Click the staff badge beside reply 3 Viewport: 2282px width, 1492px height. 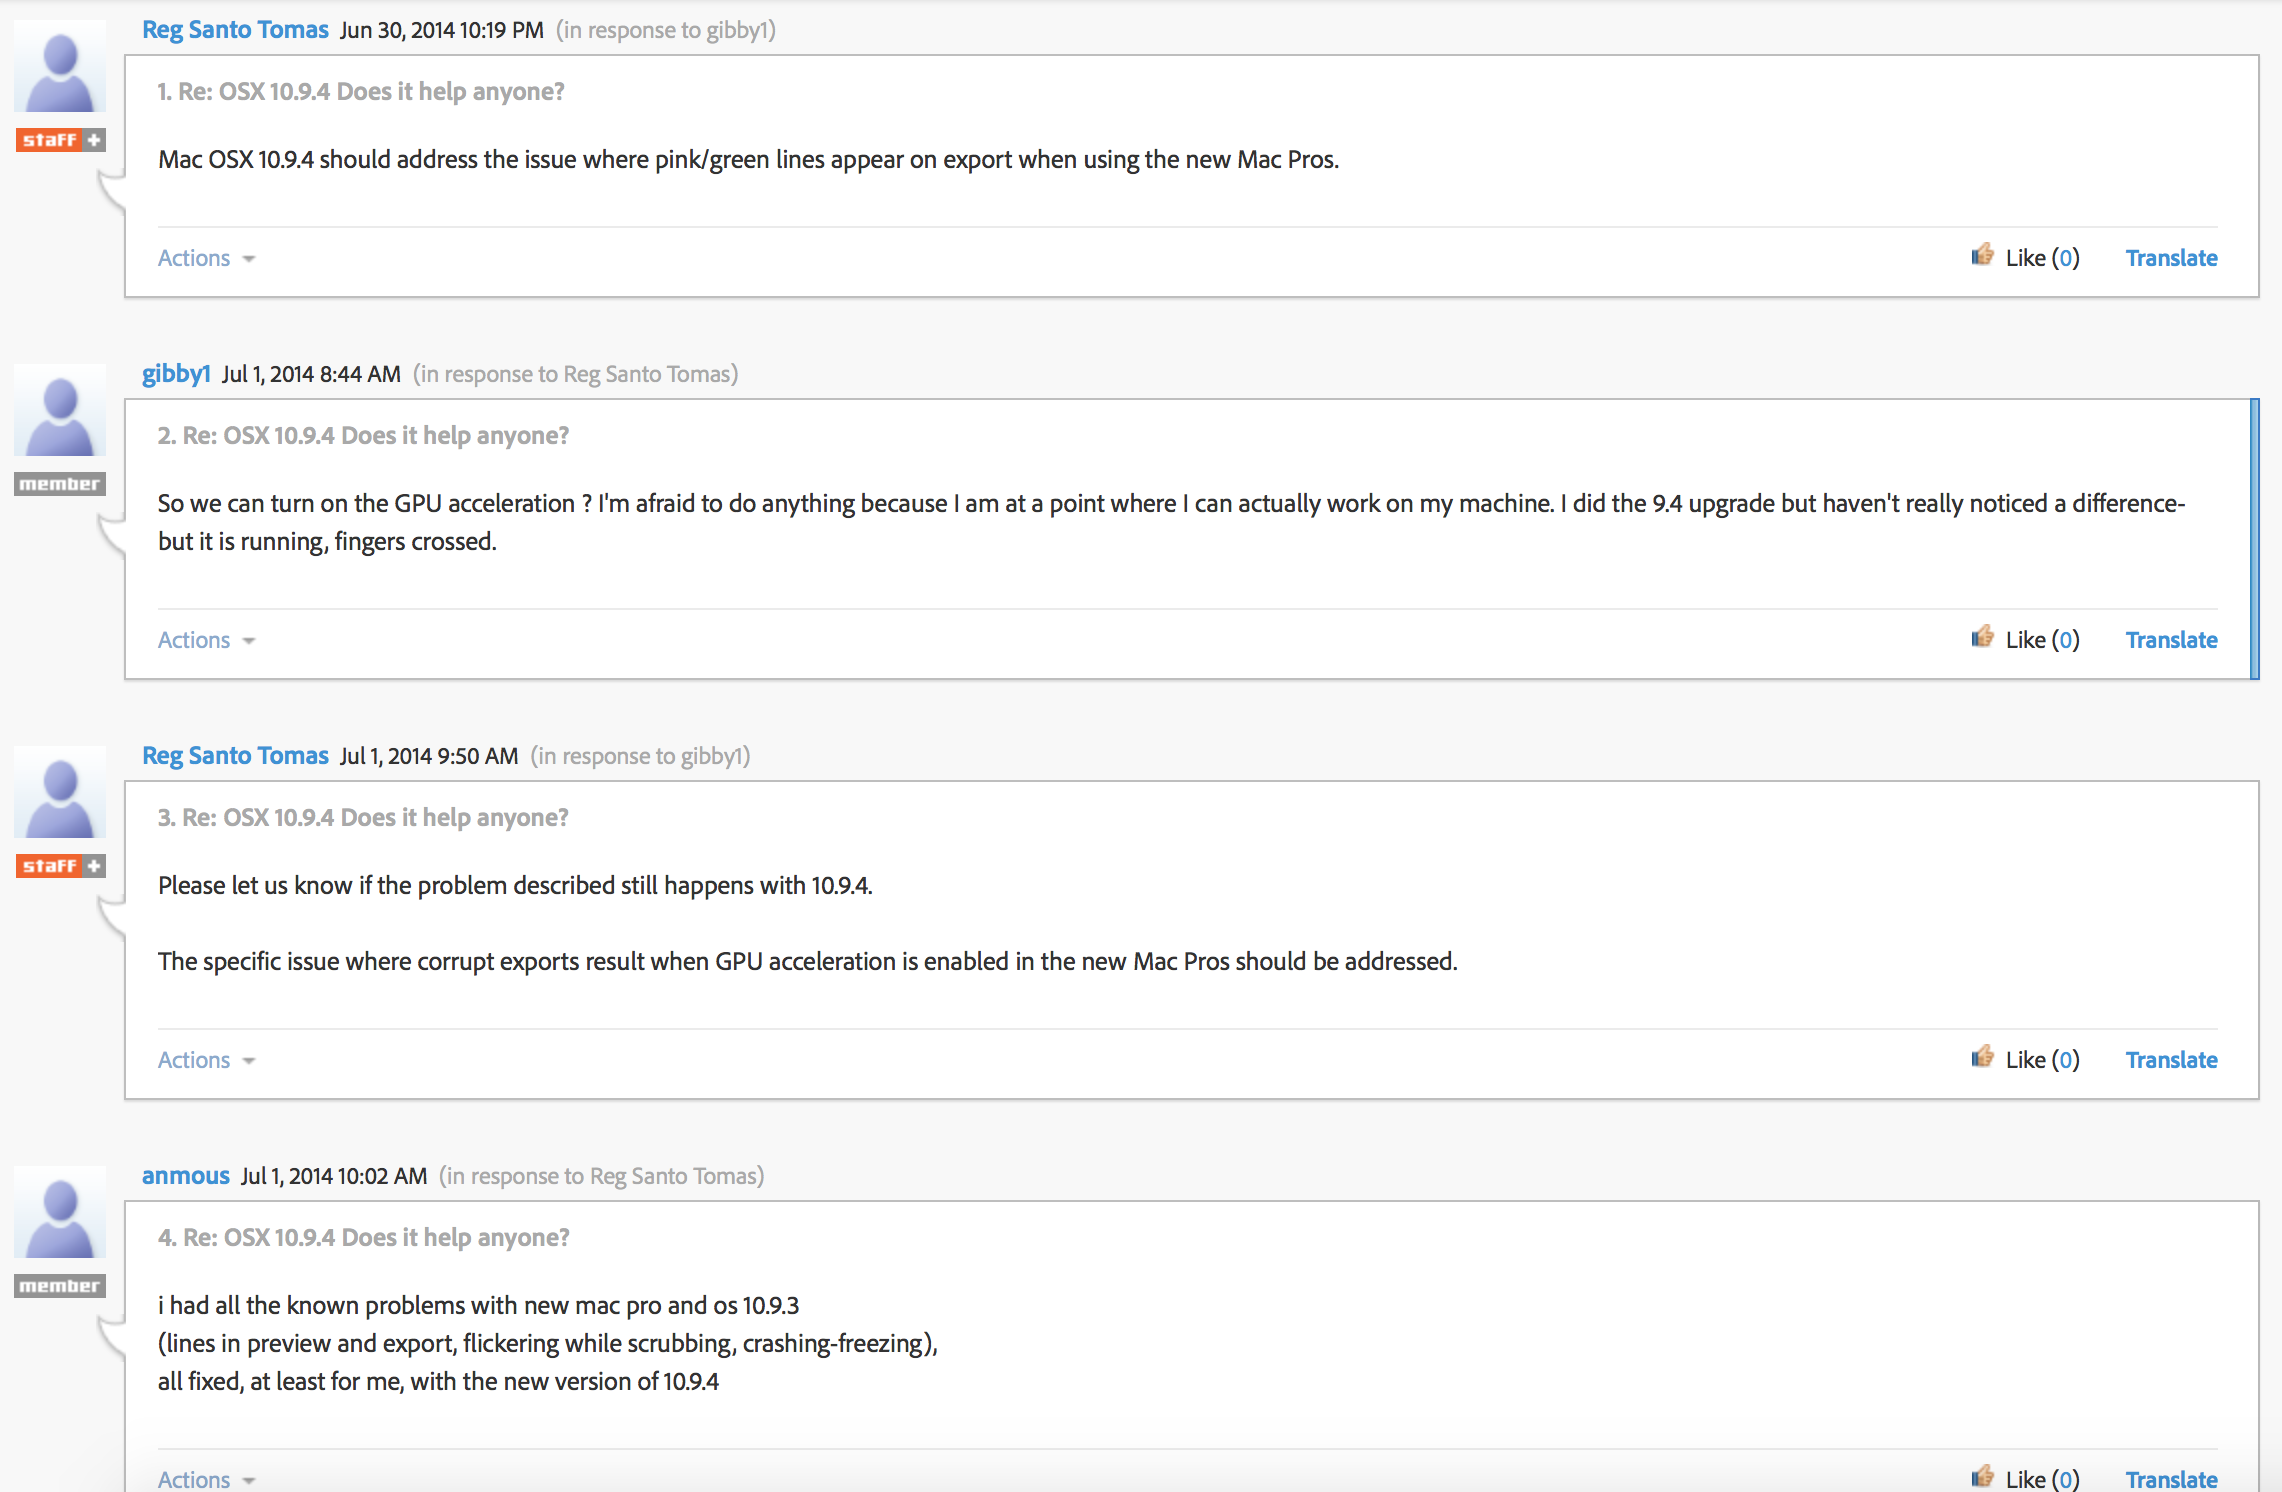tap(60, 866)
